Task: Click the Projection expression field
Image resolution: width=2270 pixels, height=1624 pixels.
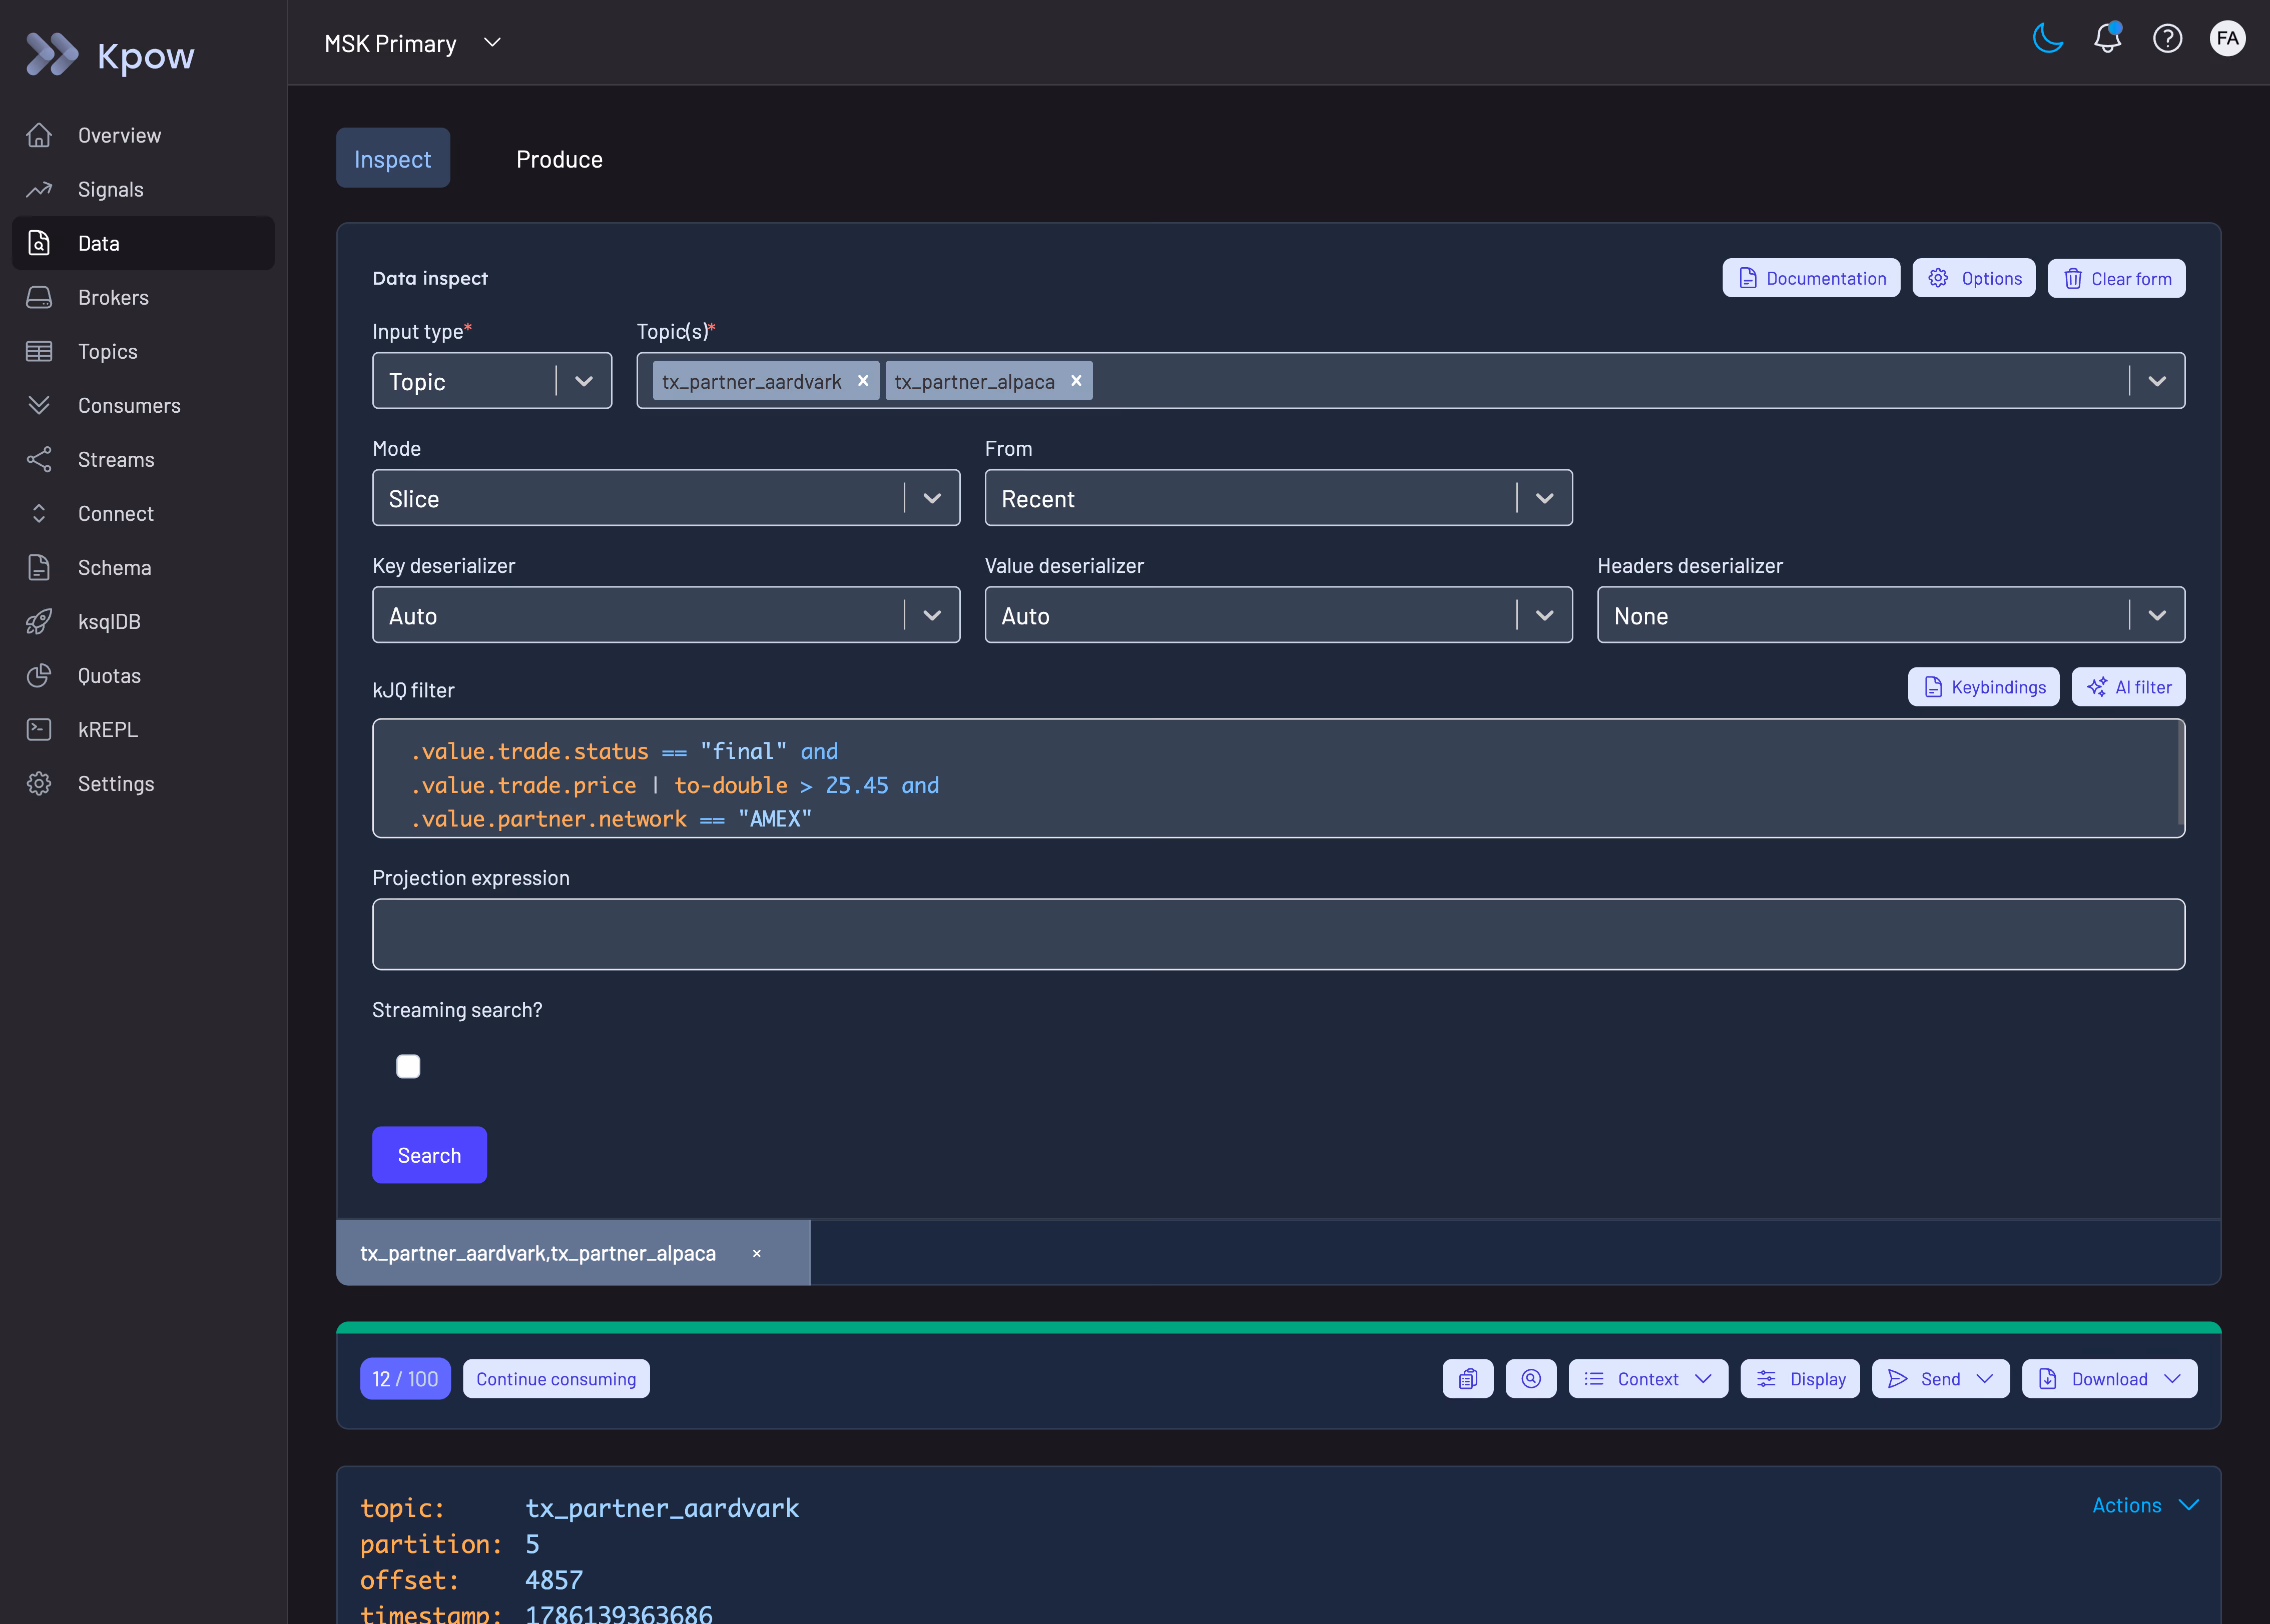Action: point(1278,934)
